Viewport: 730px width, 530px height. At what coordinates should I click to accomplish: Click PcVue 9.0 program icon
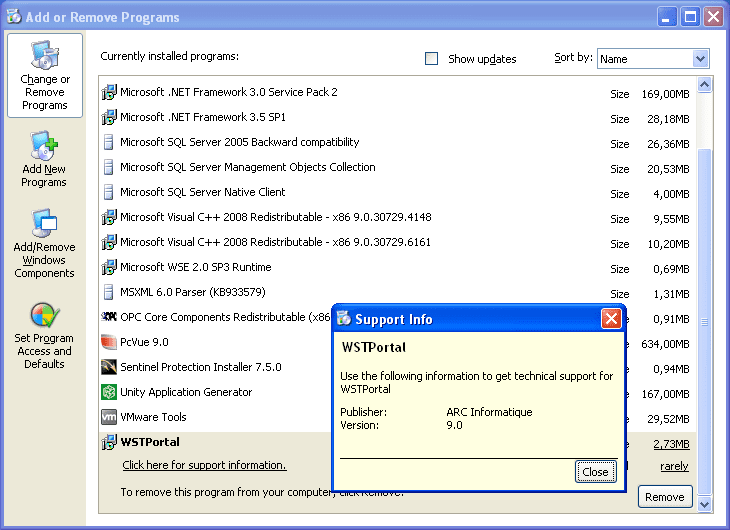click(109, 342)
